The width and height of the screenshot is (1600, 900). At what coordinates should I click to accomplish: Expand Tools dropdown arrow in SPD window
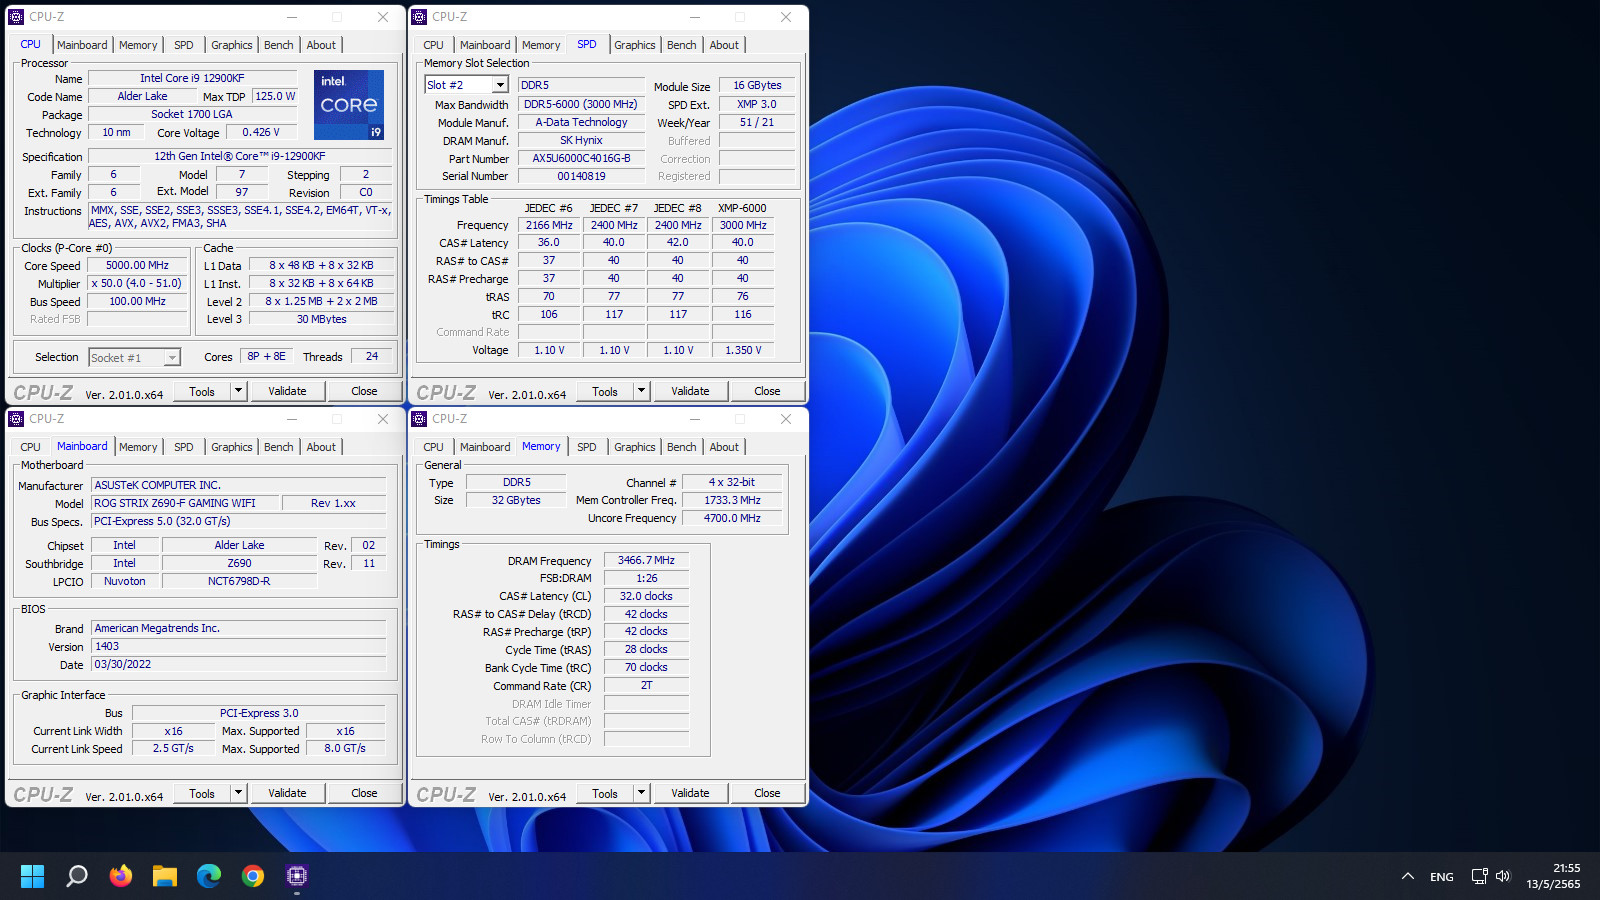tap(641, 391)
